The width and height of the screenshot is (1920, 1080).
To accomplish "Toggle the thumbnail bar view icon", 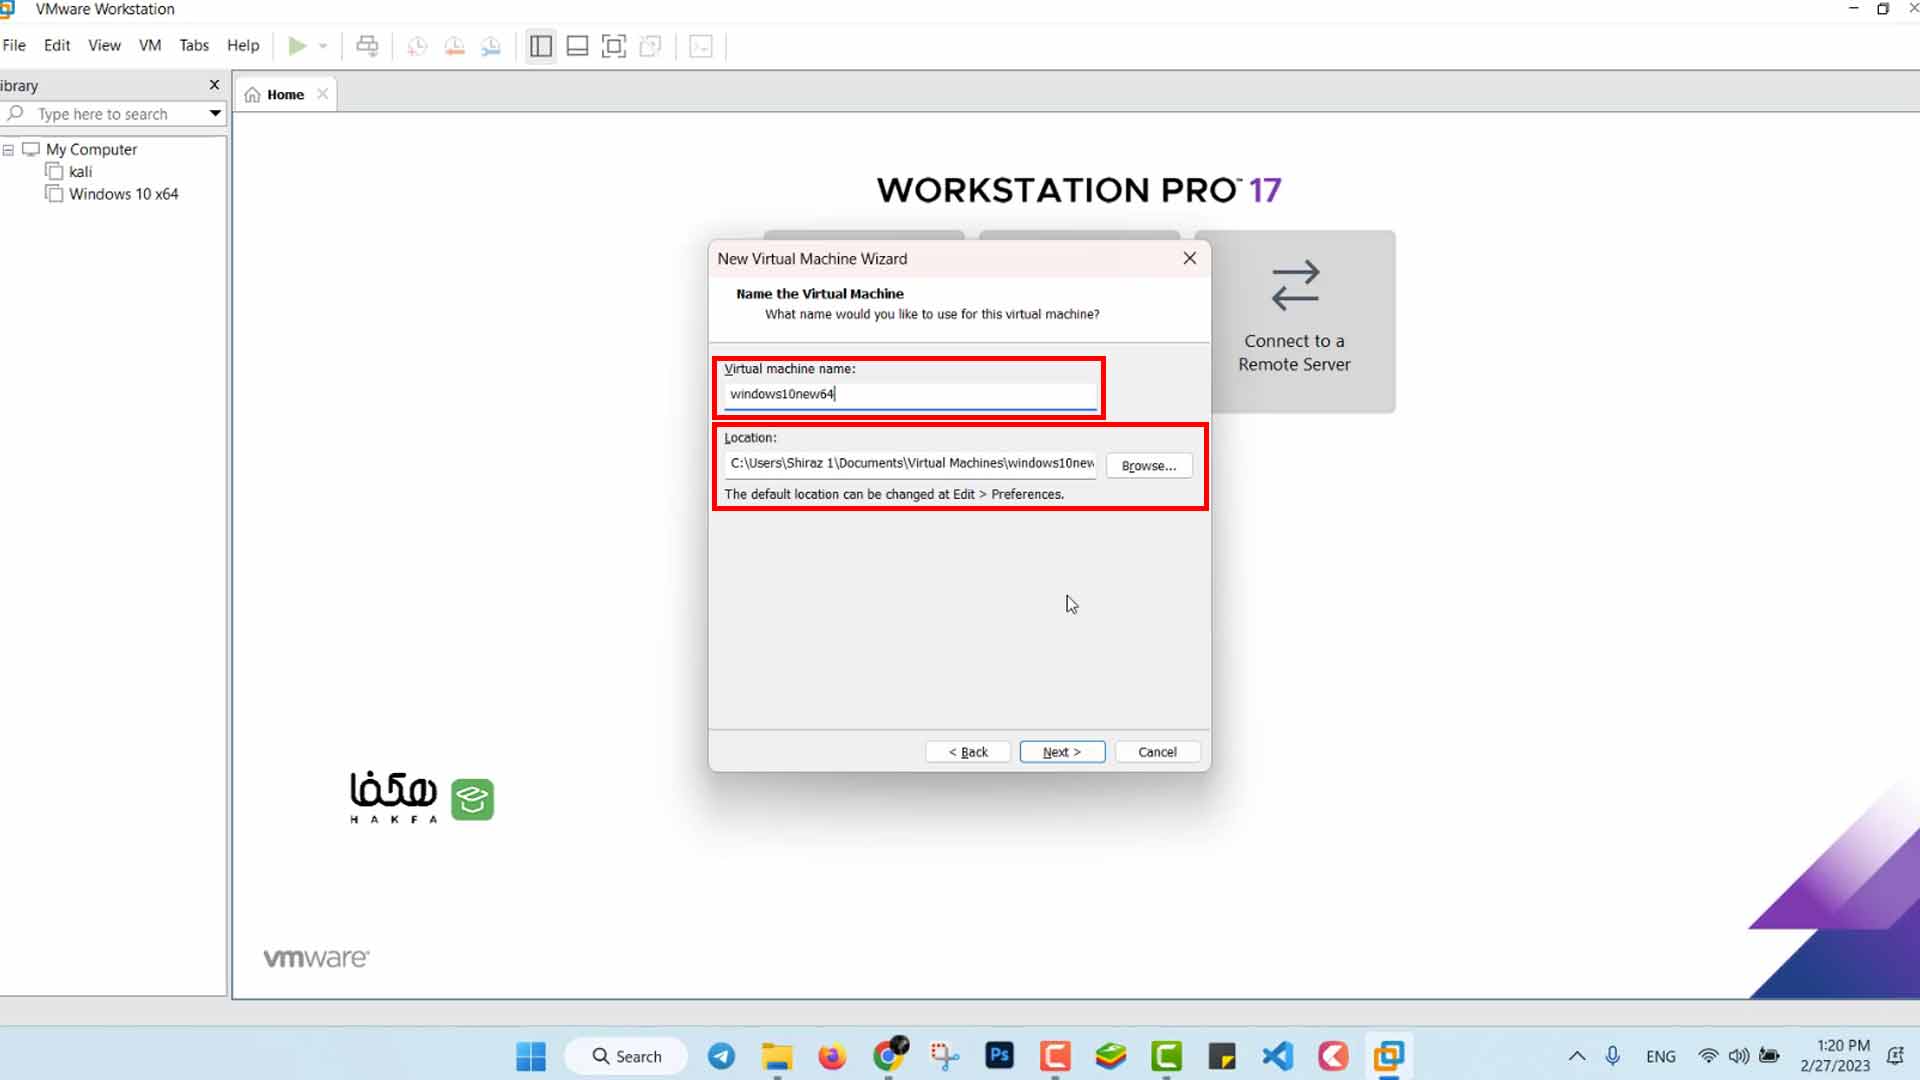I will click(577, 46).
